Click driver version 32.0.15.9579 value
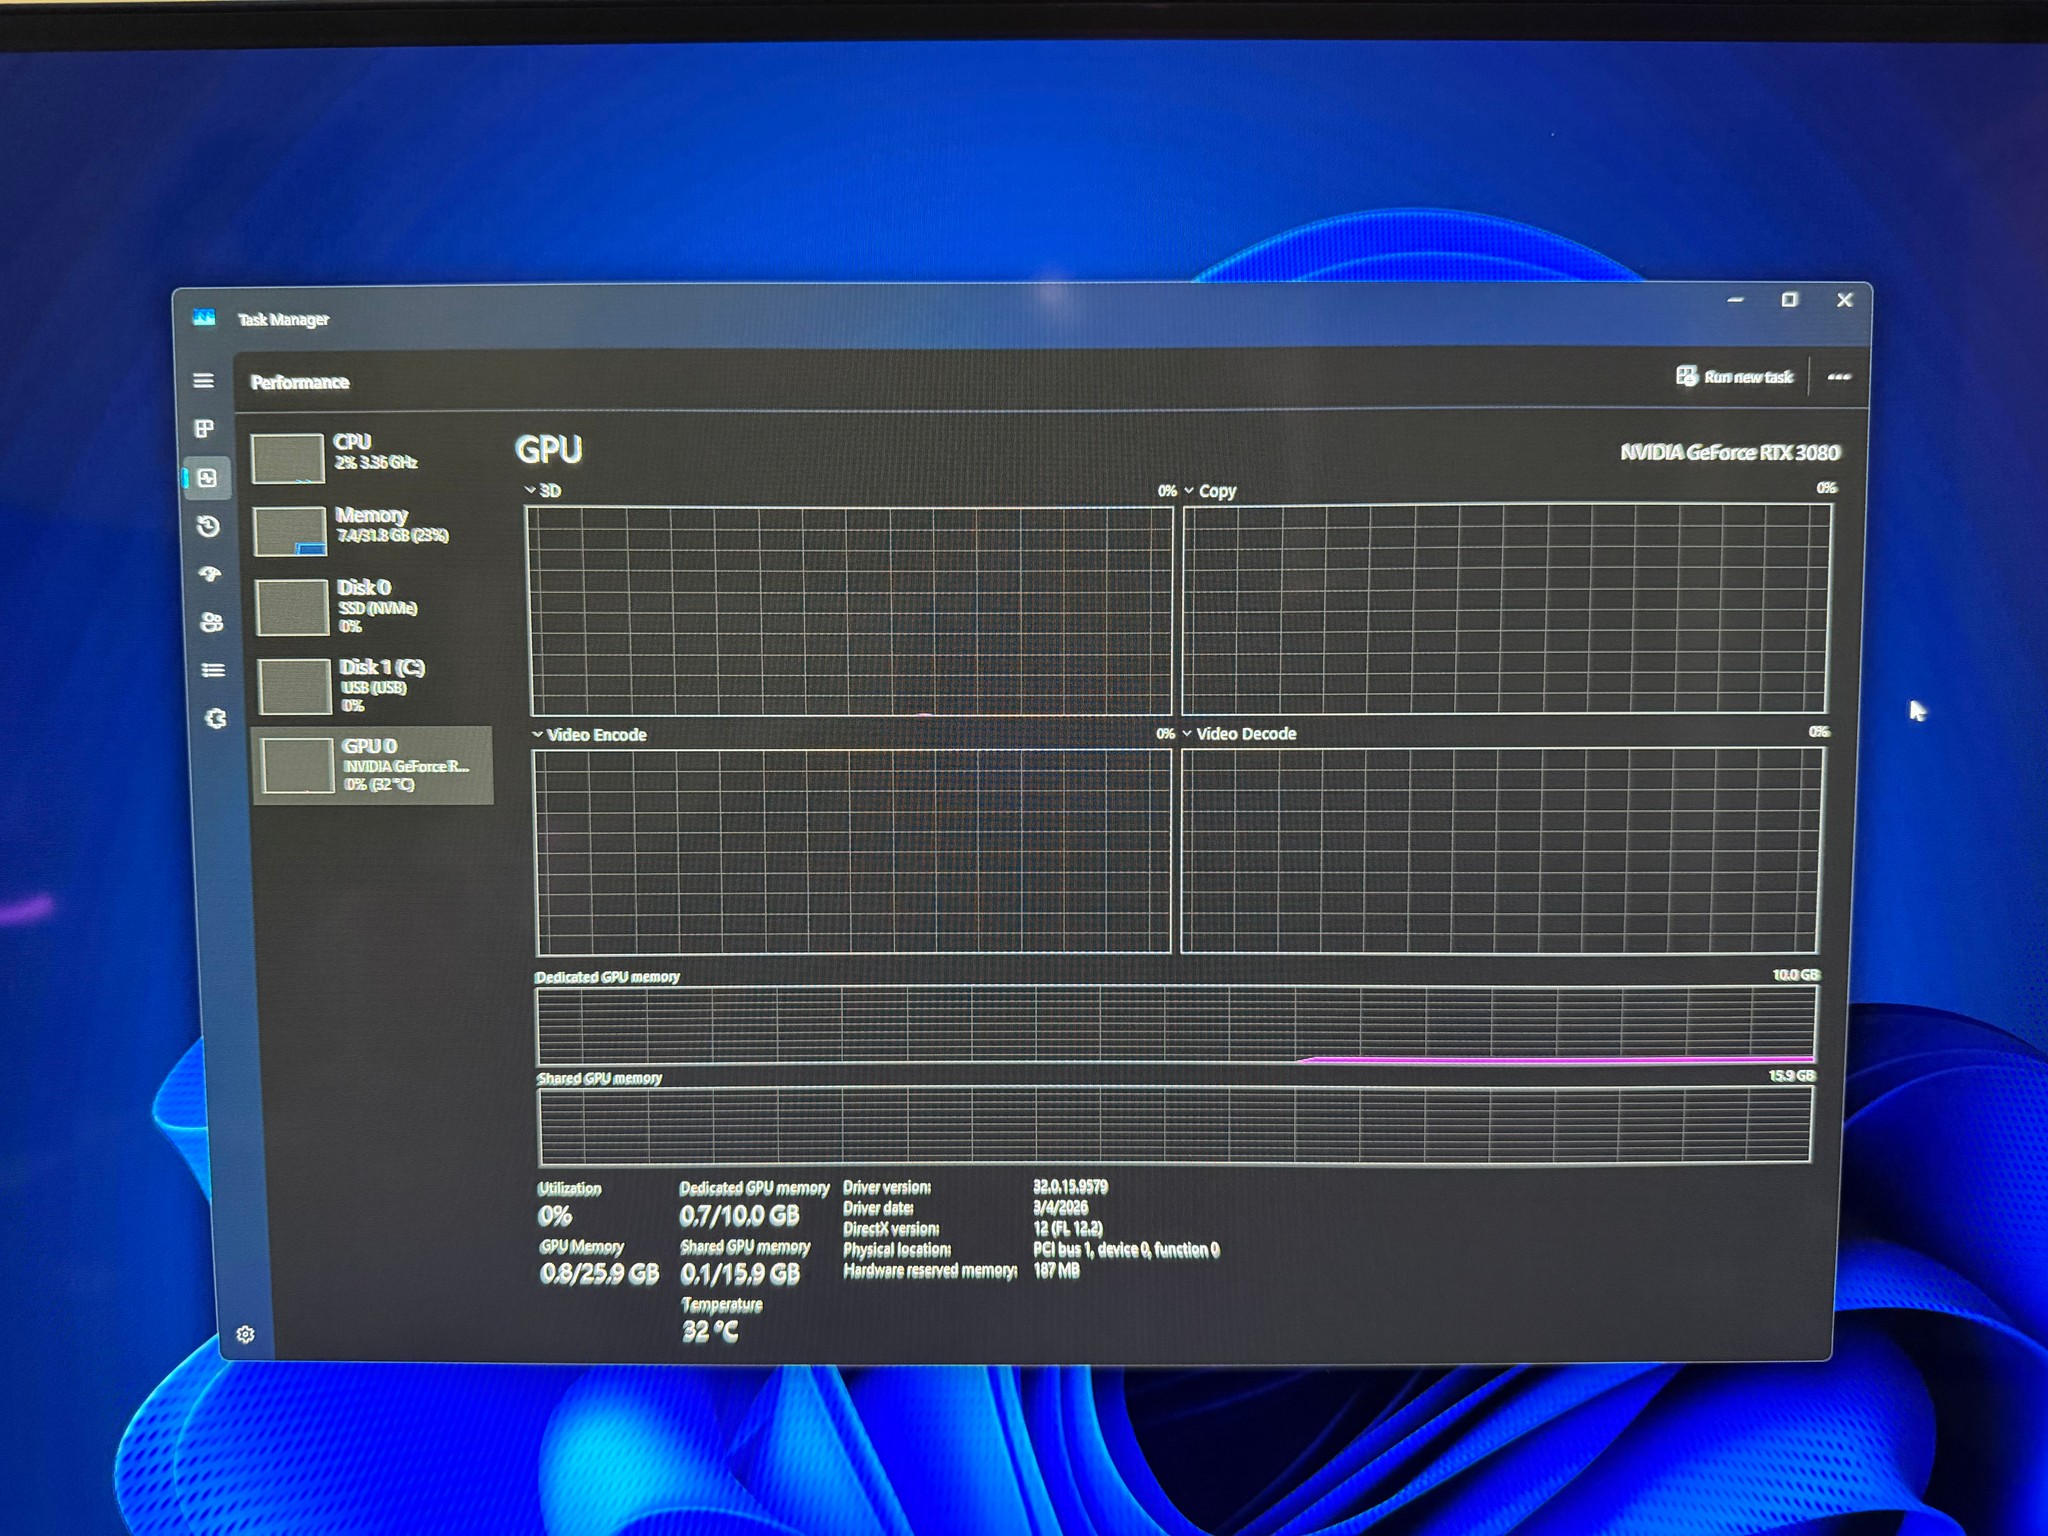 tap(1070, 1187)
